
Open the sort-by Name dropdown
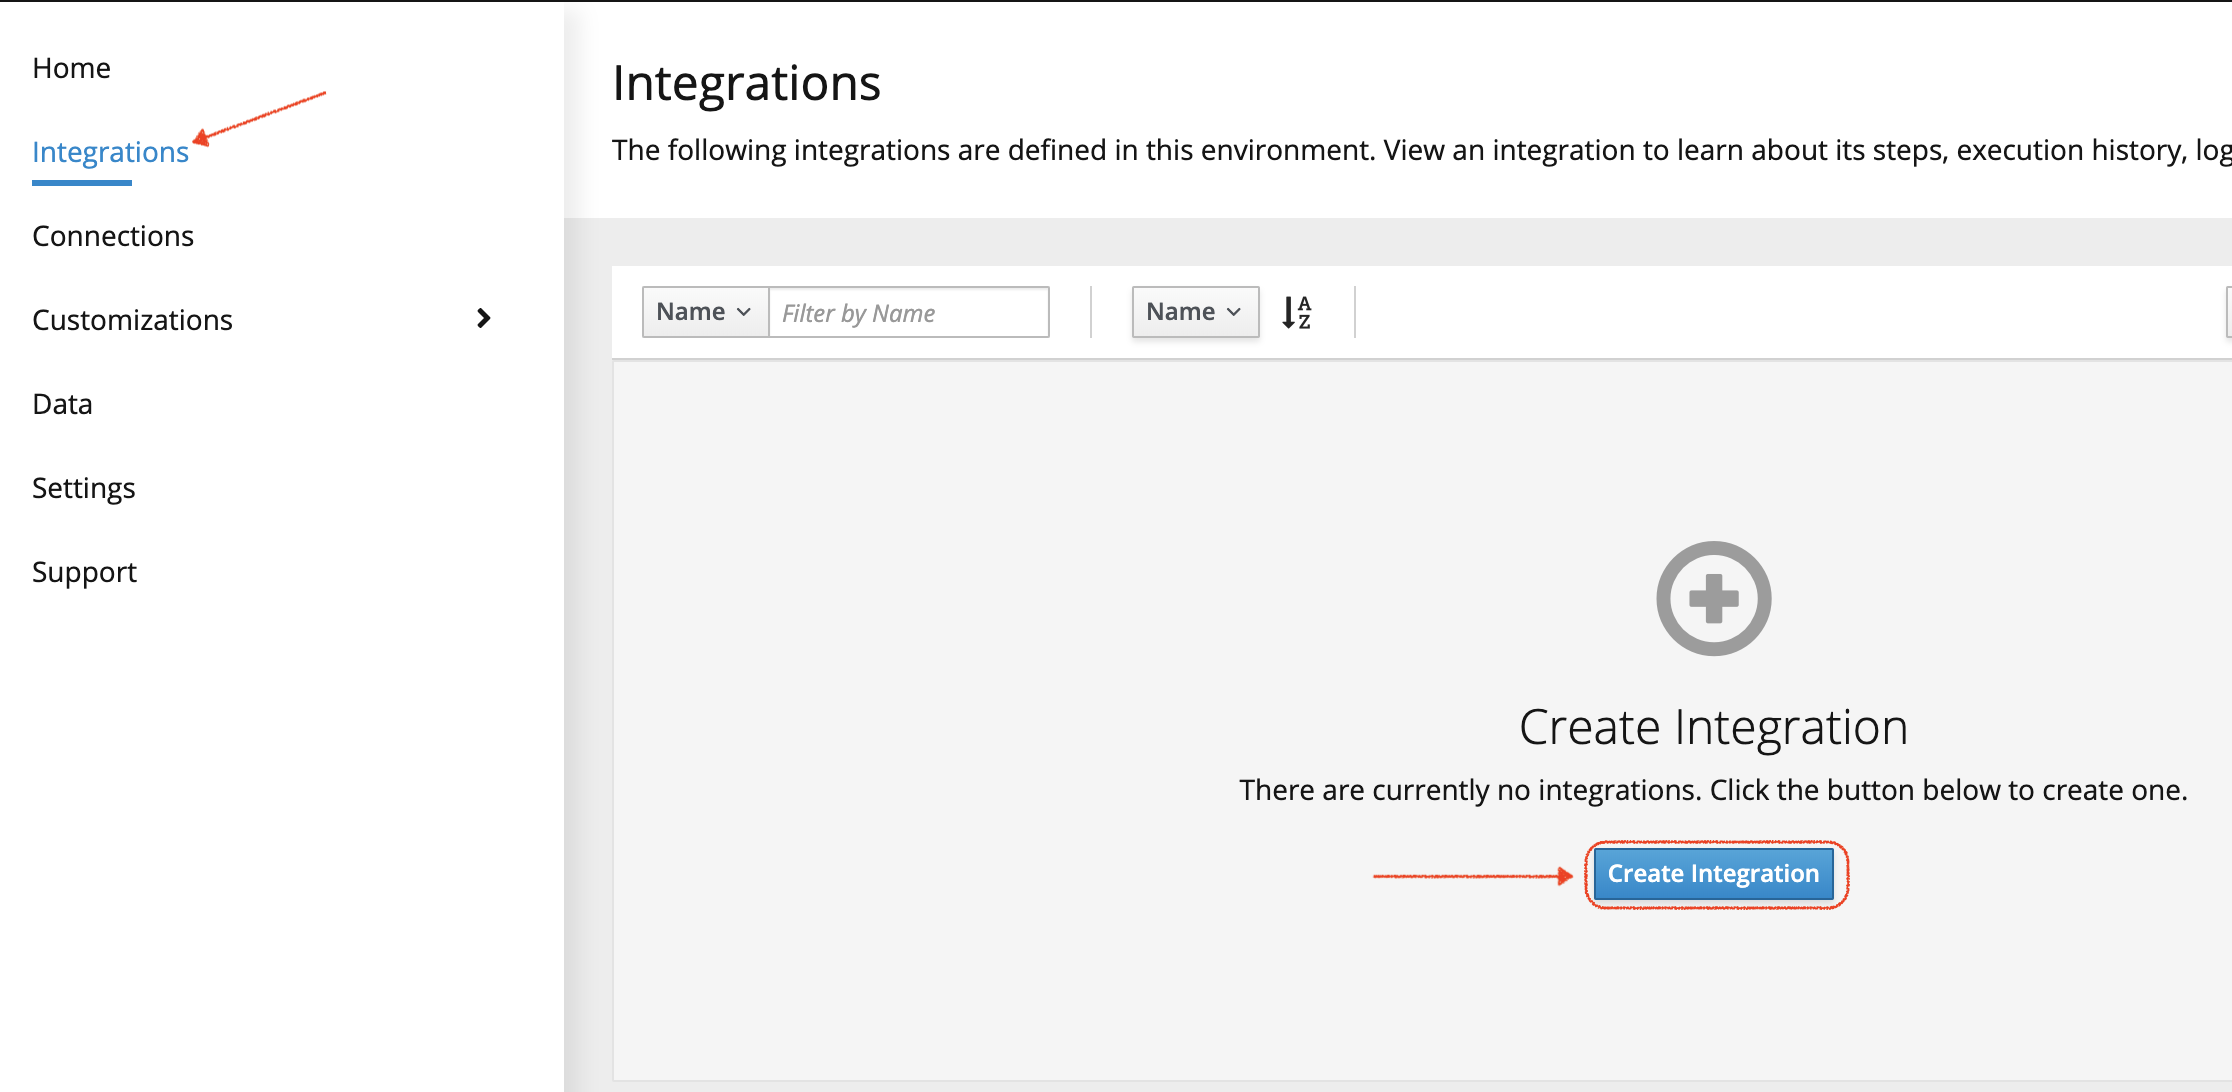click(1194, 312)
